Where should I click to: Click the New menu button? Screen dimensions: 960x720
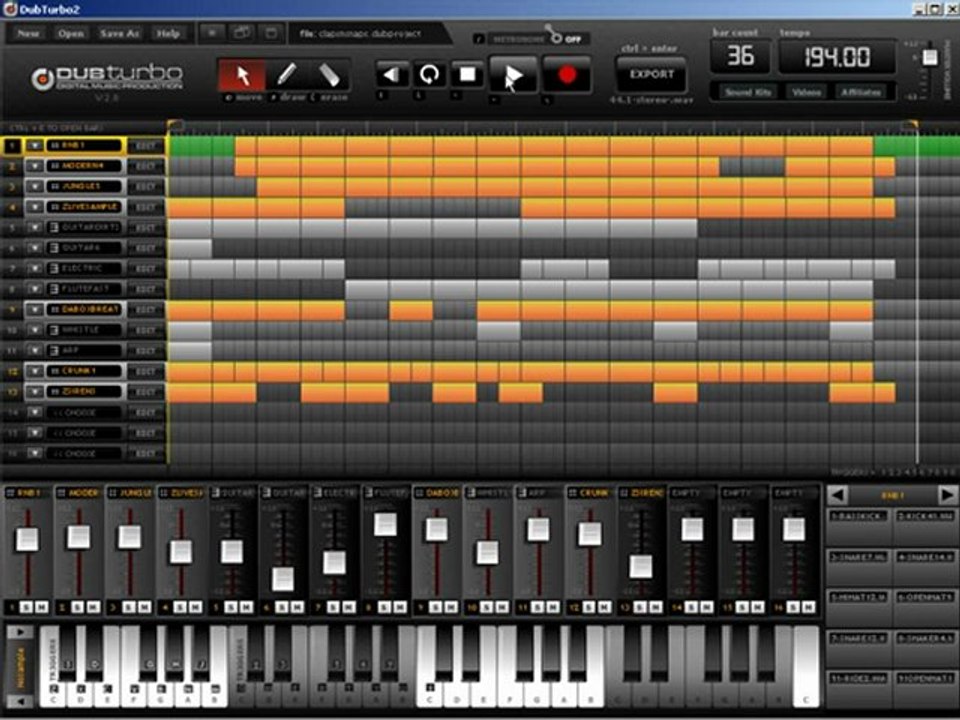tap(28, 34)
